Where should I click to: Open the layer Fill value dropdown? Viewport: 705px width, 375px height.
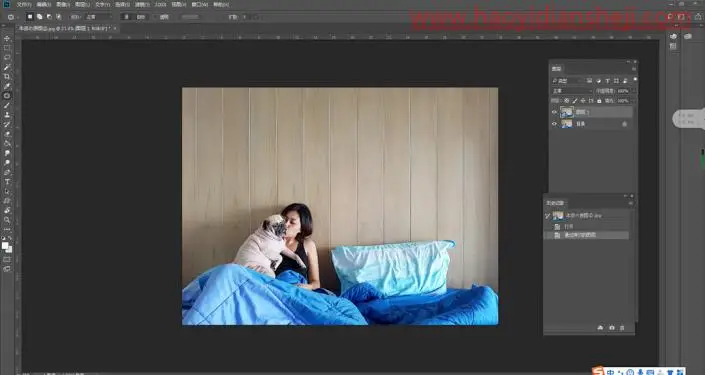pyautogui.click(x=634, y=101)
